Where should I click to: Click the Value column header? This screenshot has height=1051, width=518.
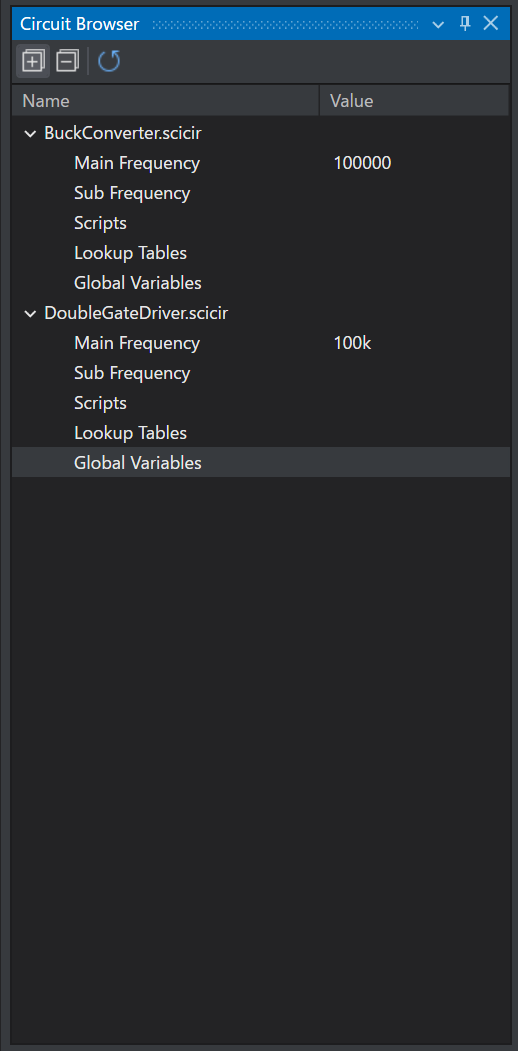click(x=414, y=101)
